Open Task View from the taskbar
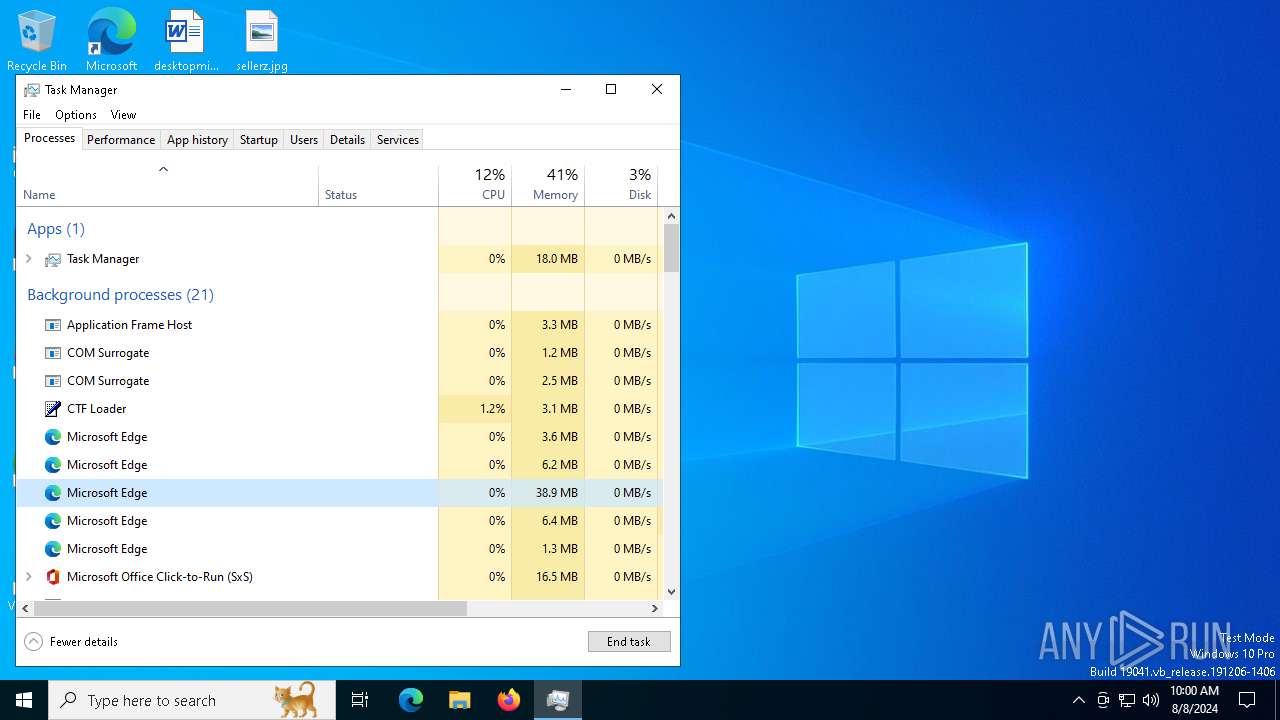 [360, 700]
